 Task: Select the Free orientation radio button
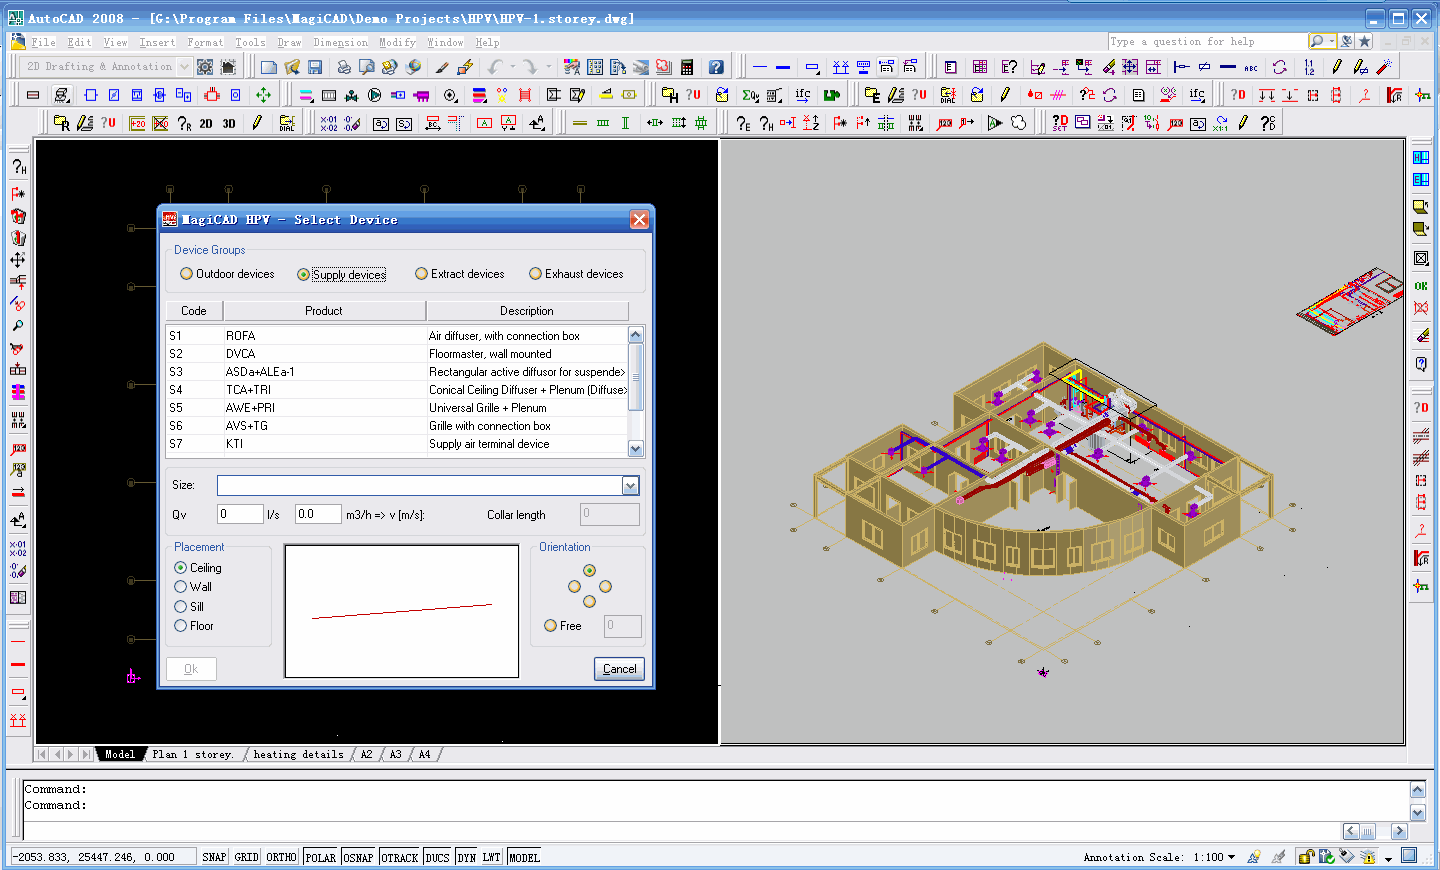550,626
